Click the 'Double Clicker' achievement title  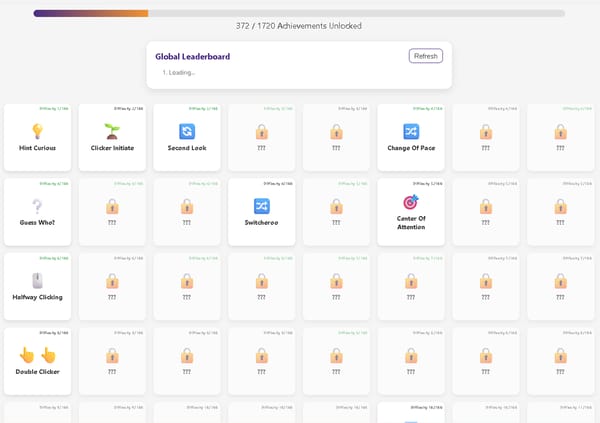pos(38,372)
